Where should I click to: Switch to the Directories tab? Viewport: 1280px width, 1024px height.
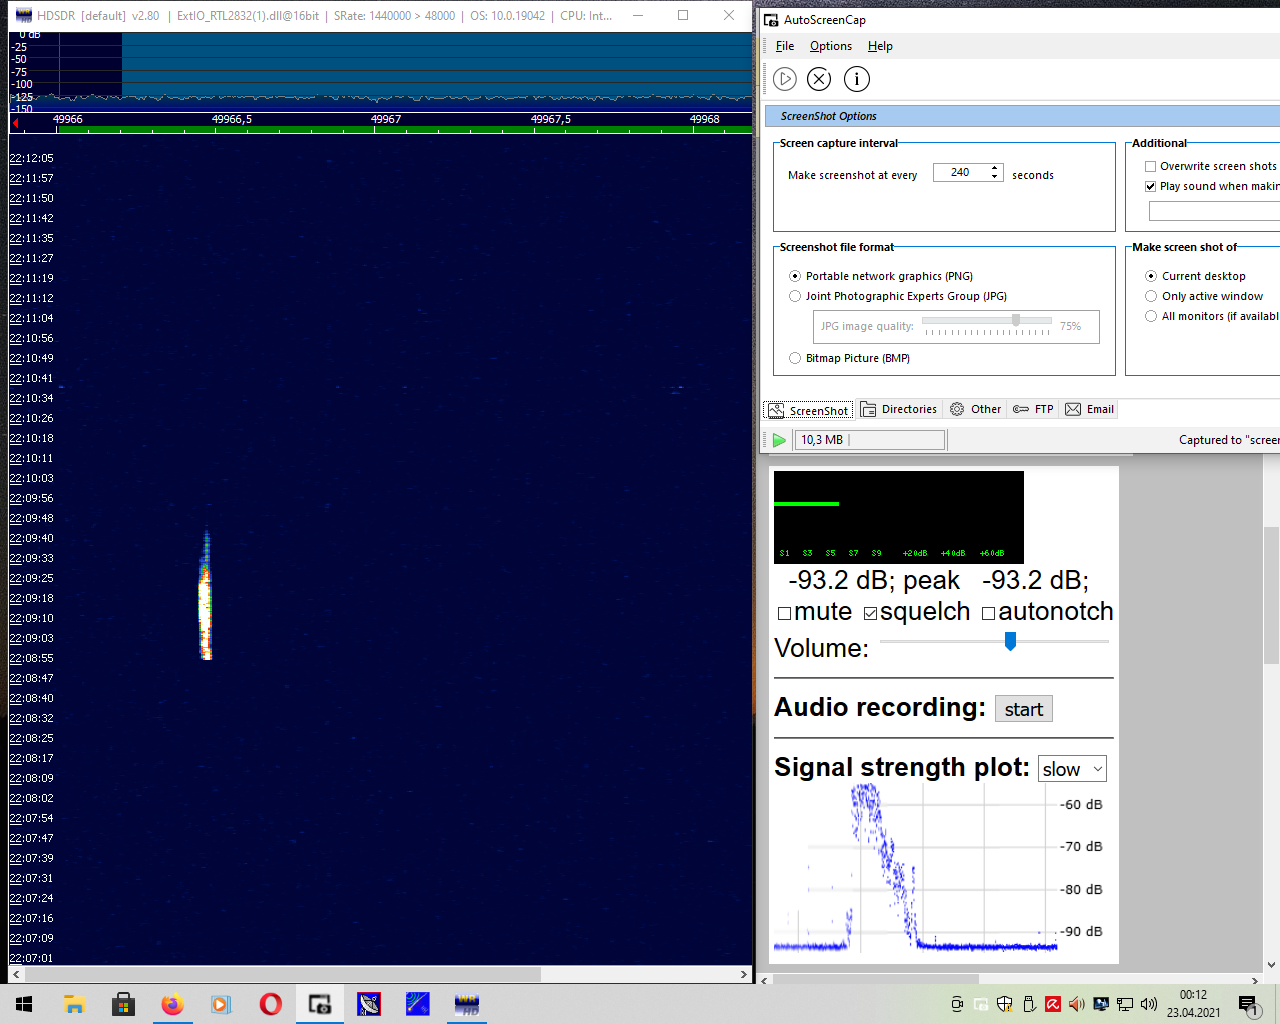click(898, 409)
